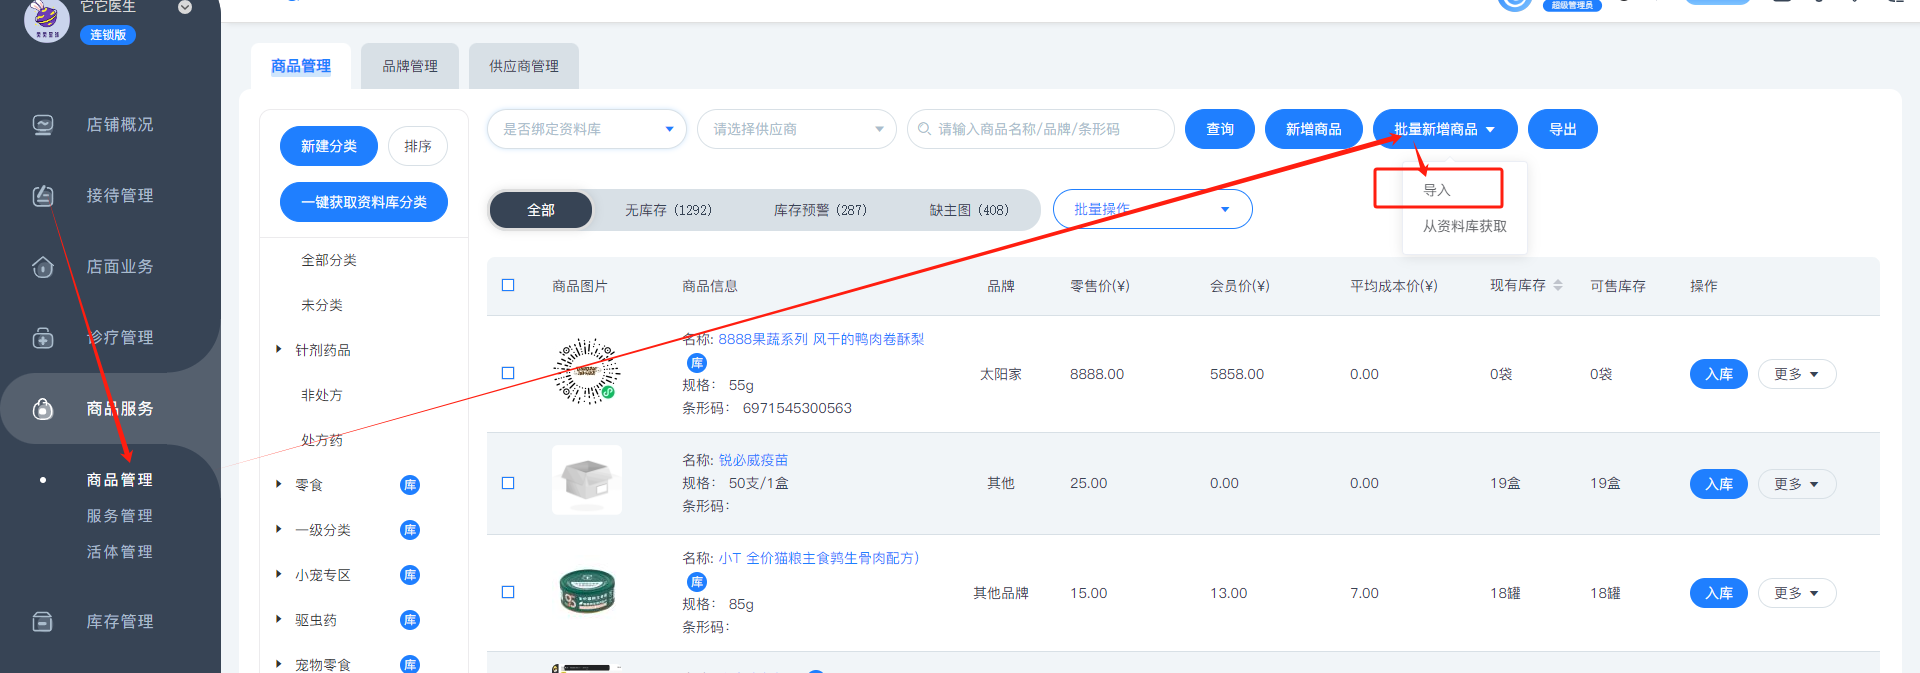This screenshot has height=673, width=1920.
Task: Click the 接待管理 sidebar icon
Action: (x=43, y=196)
